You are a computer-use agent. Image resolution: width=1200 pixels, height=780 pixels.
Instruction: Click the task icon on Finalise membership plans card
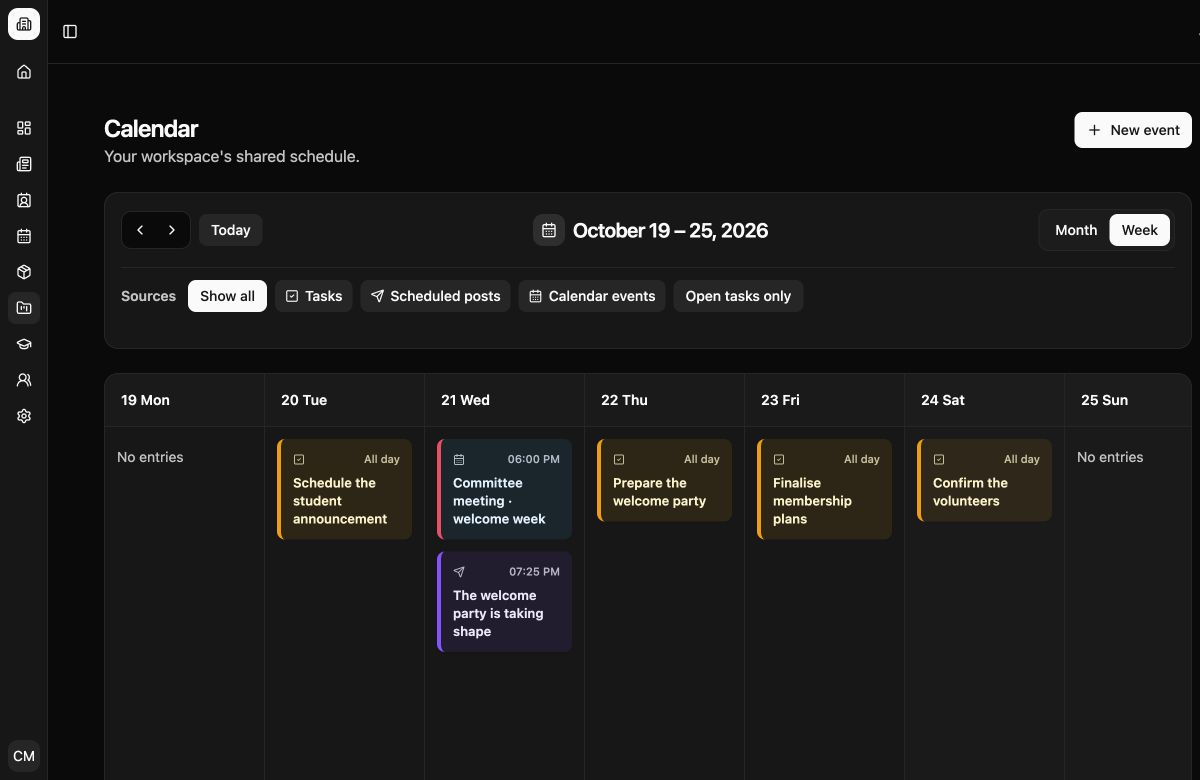point(779,460)
